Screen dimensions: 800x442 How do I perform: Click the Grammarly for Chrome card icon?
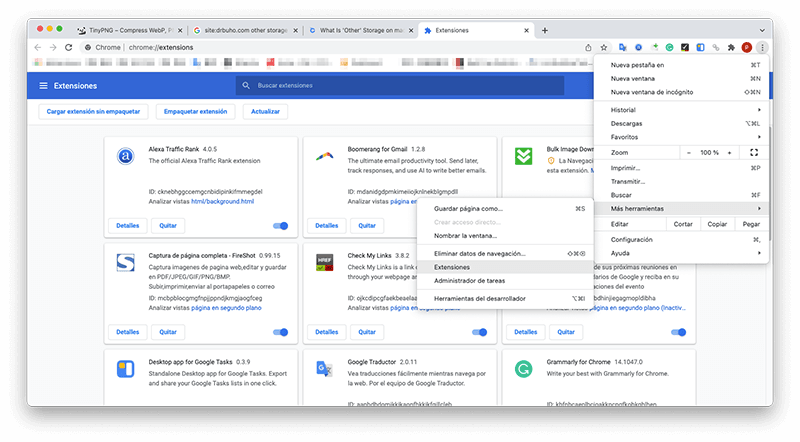point(523,369)
